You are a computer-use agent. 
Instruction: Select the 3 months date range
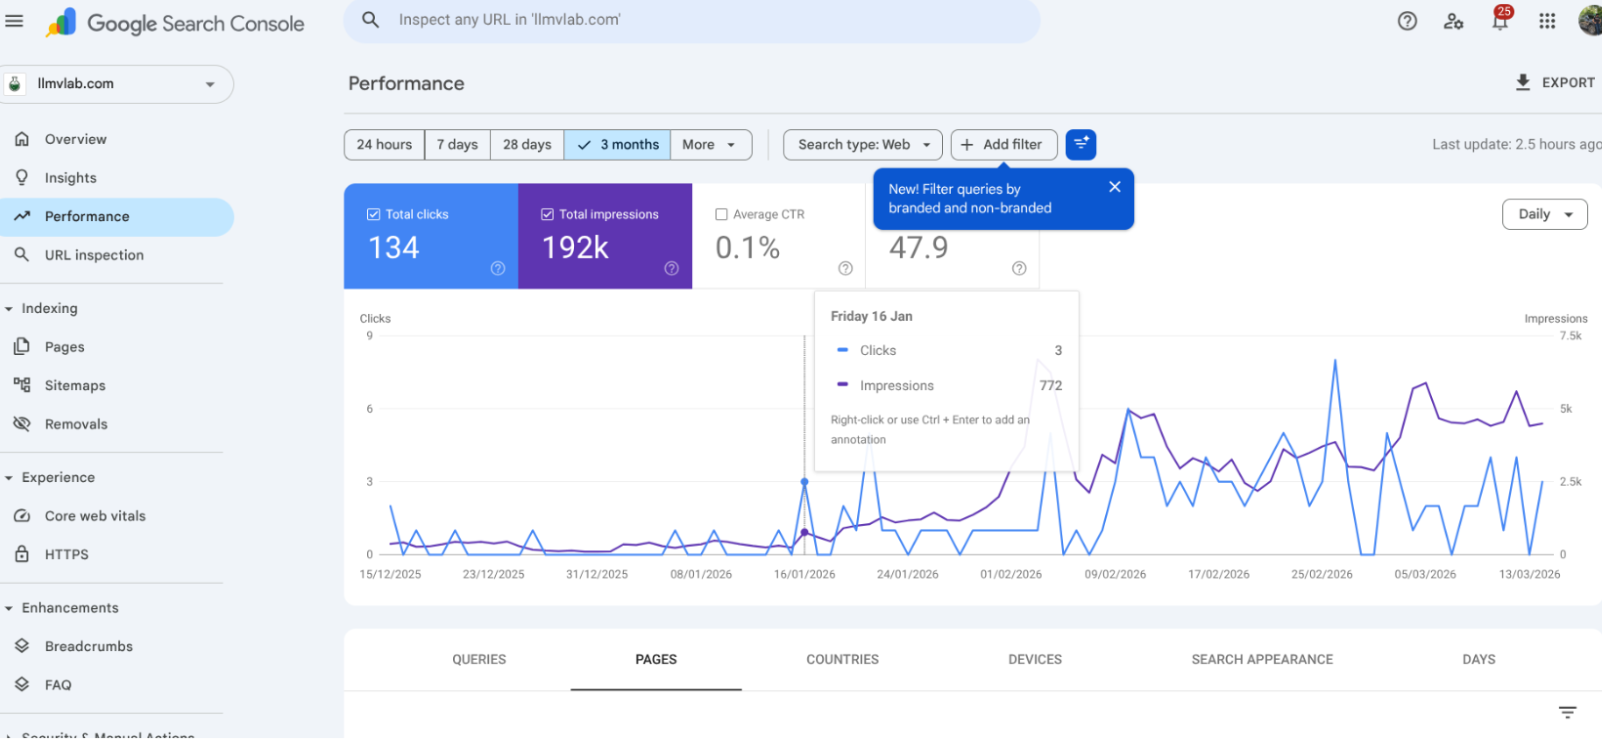pyautogui.click(x=617, y=145)
